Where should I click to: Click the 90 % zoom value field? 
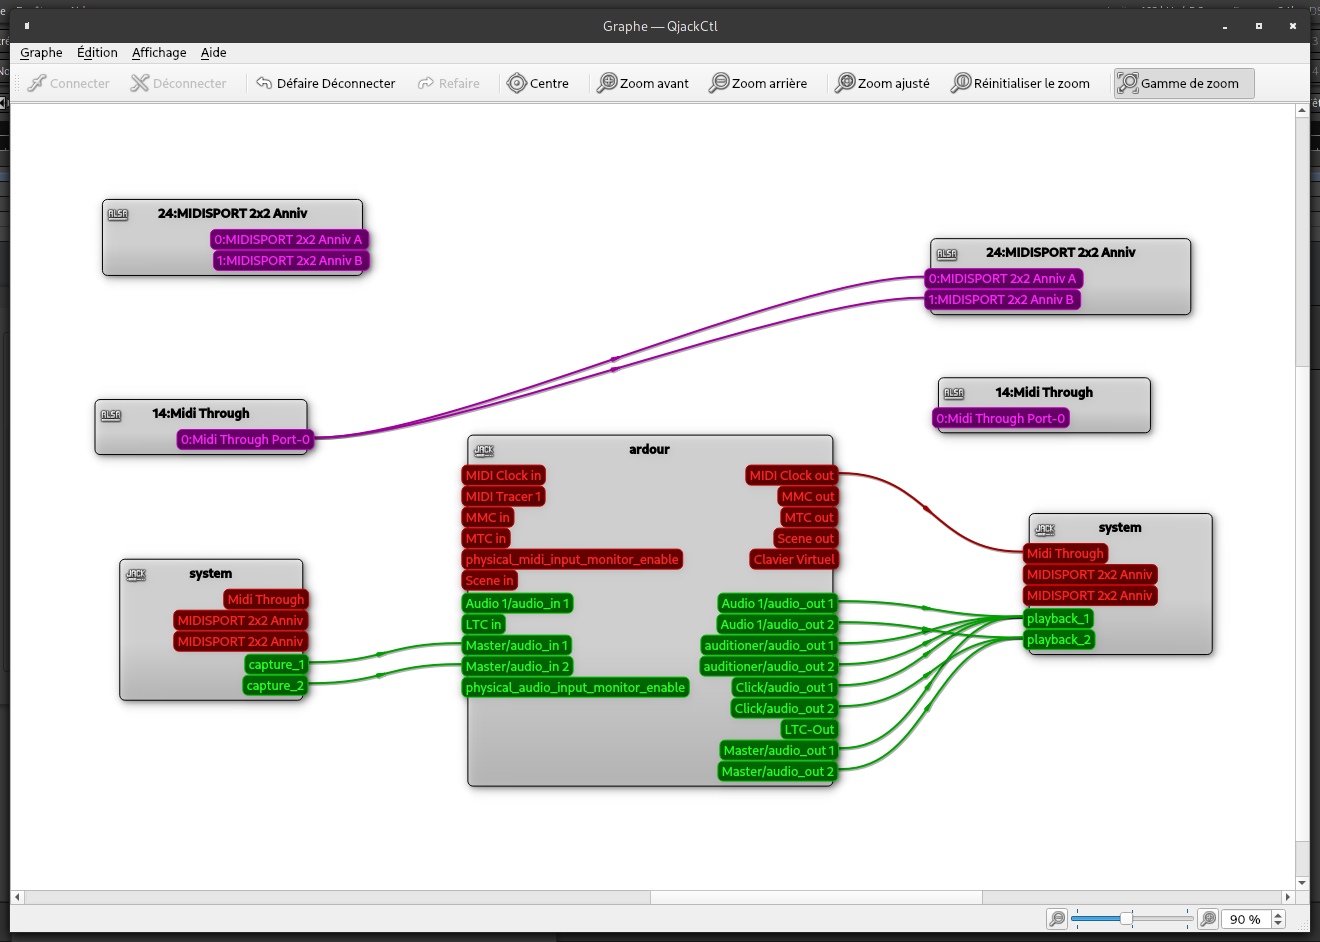(x=1245, y=919)
